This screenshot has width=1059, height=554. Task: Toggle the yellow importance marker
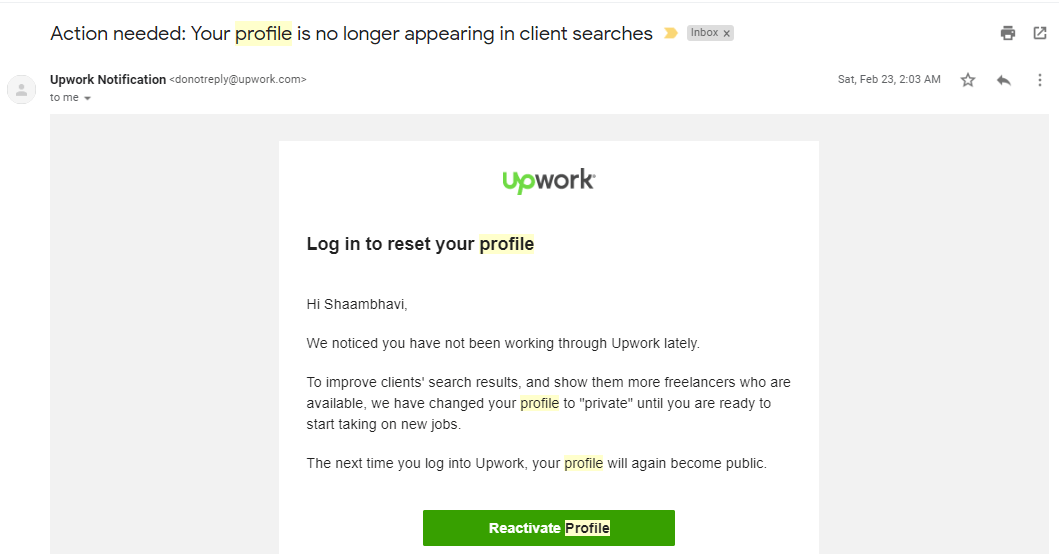click(671, 33)
